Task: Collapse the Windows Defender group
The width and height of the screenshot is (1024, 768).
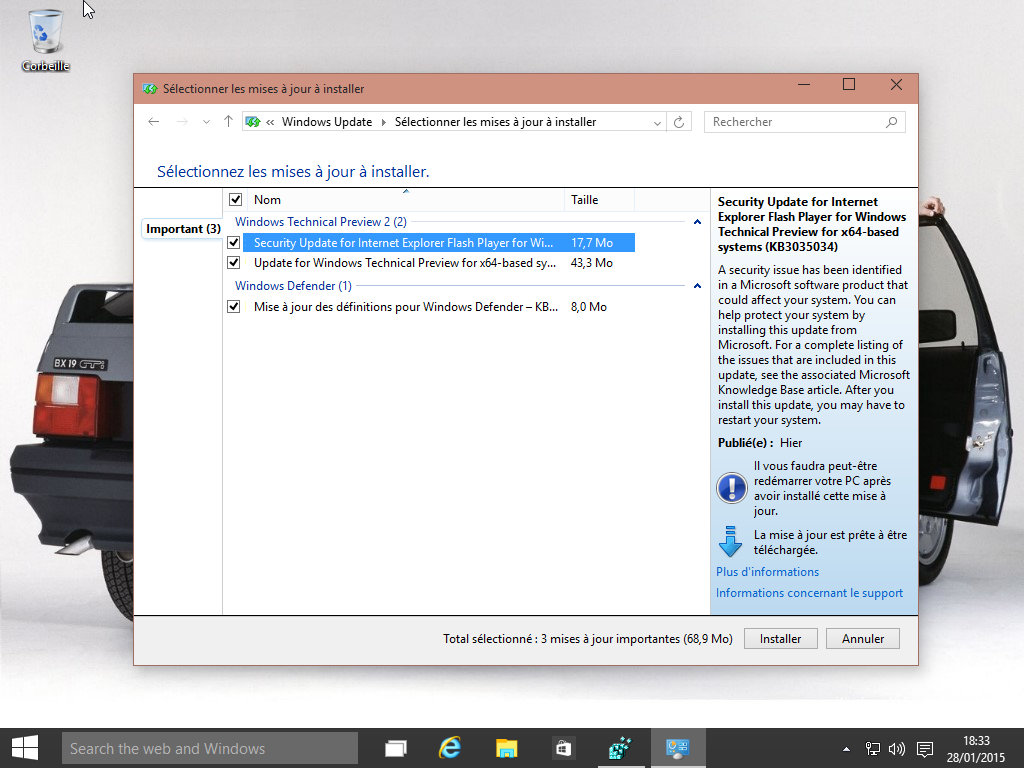Action: tap(697, 286)
